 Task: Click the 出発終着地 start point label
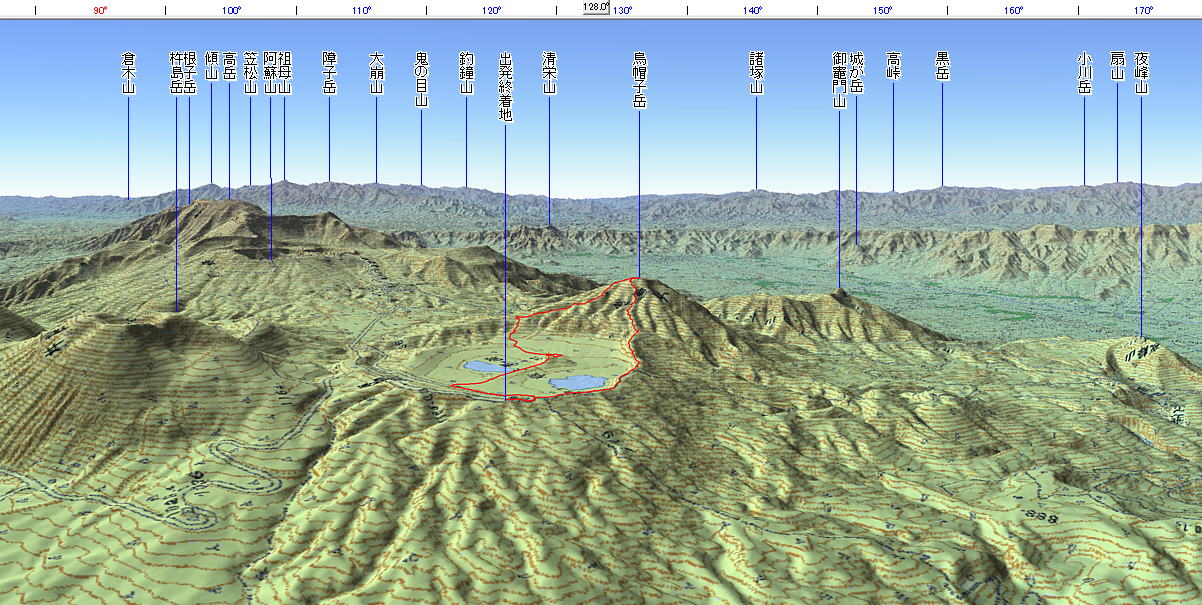pyautogui.click(x=505, y=88)
